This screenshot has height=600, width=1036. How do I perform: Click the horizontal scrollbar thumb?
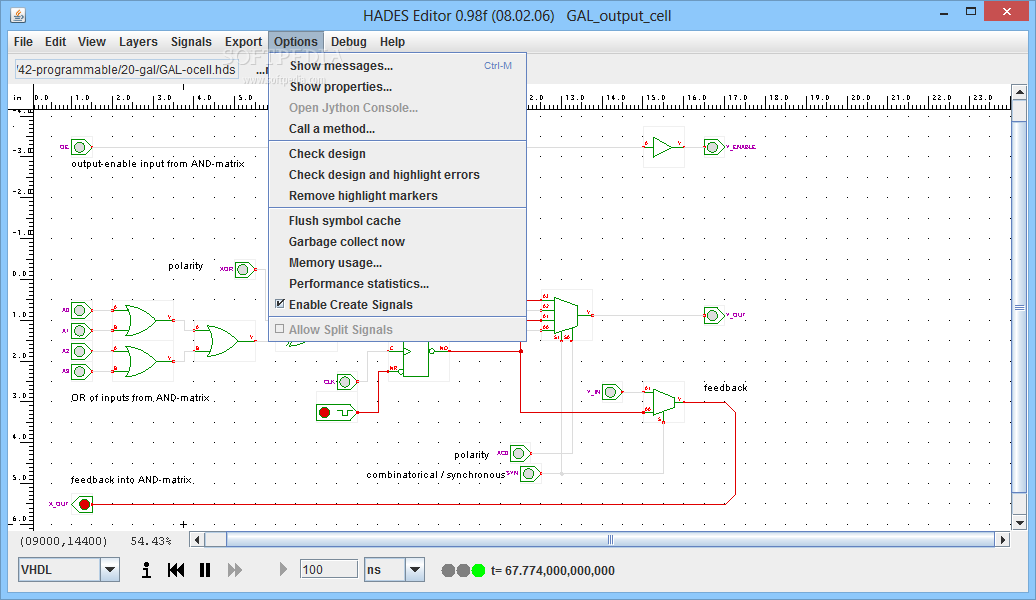point(610,540)
